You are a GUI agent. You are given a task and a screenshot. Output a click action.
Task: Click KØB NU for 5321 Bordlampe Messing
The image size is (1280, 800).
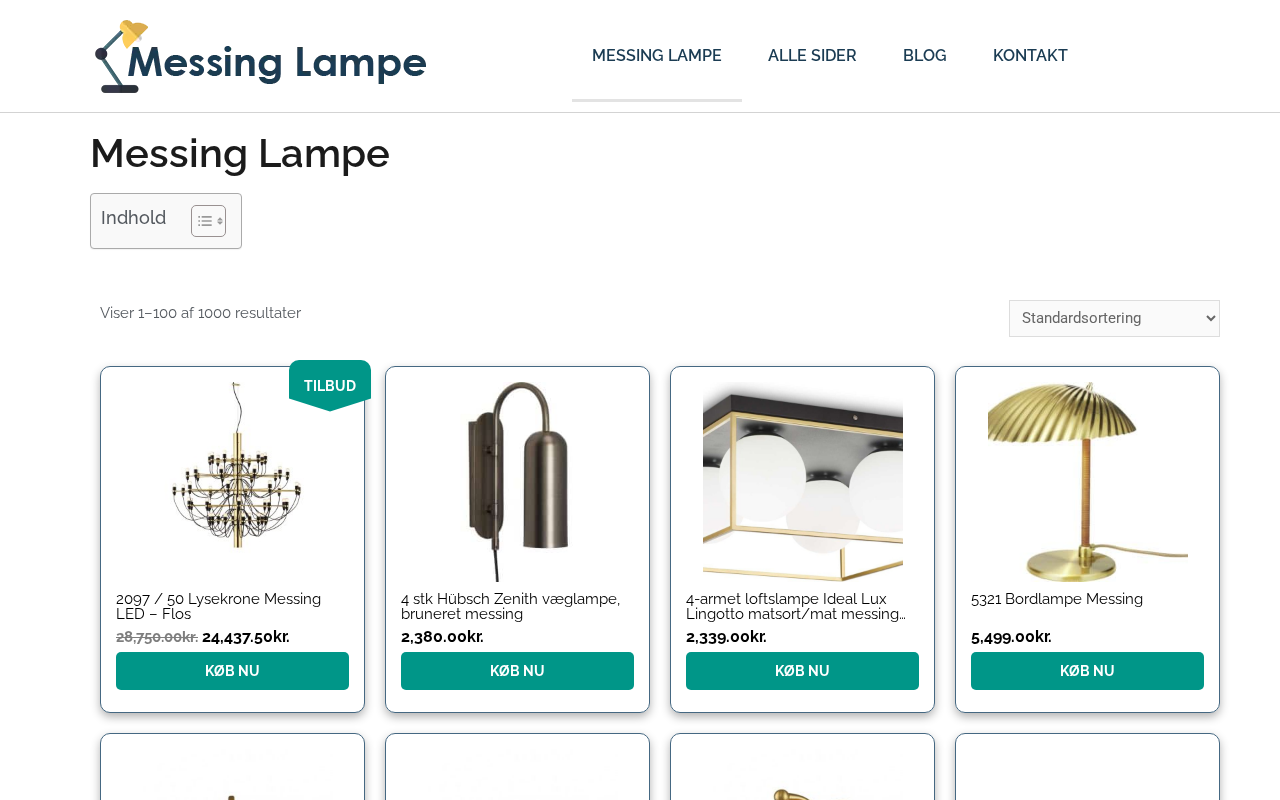pos(1087,671)
